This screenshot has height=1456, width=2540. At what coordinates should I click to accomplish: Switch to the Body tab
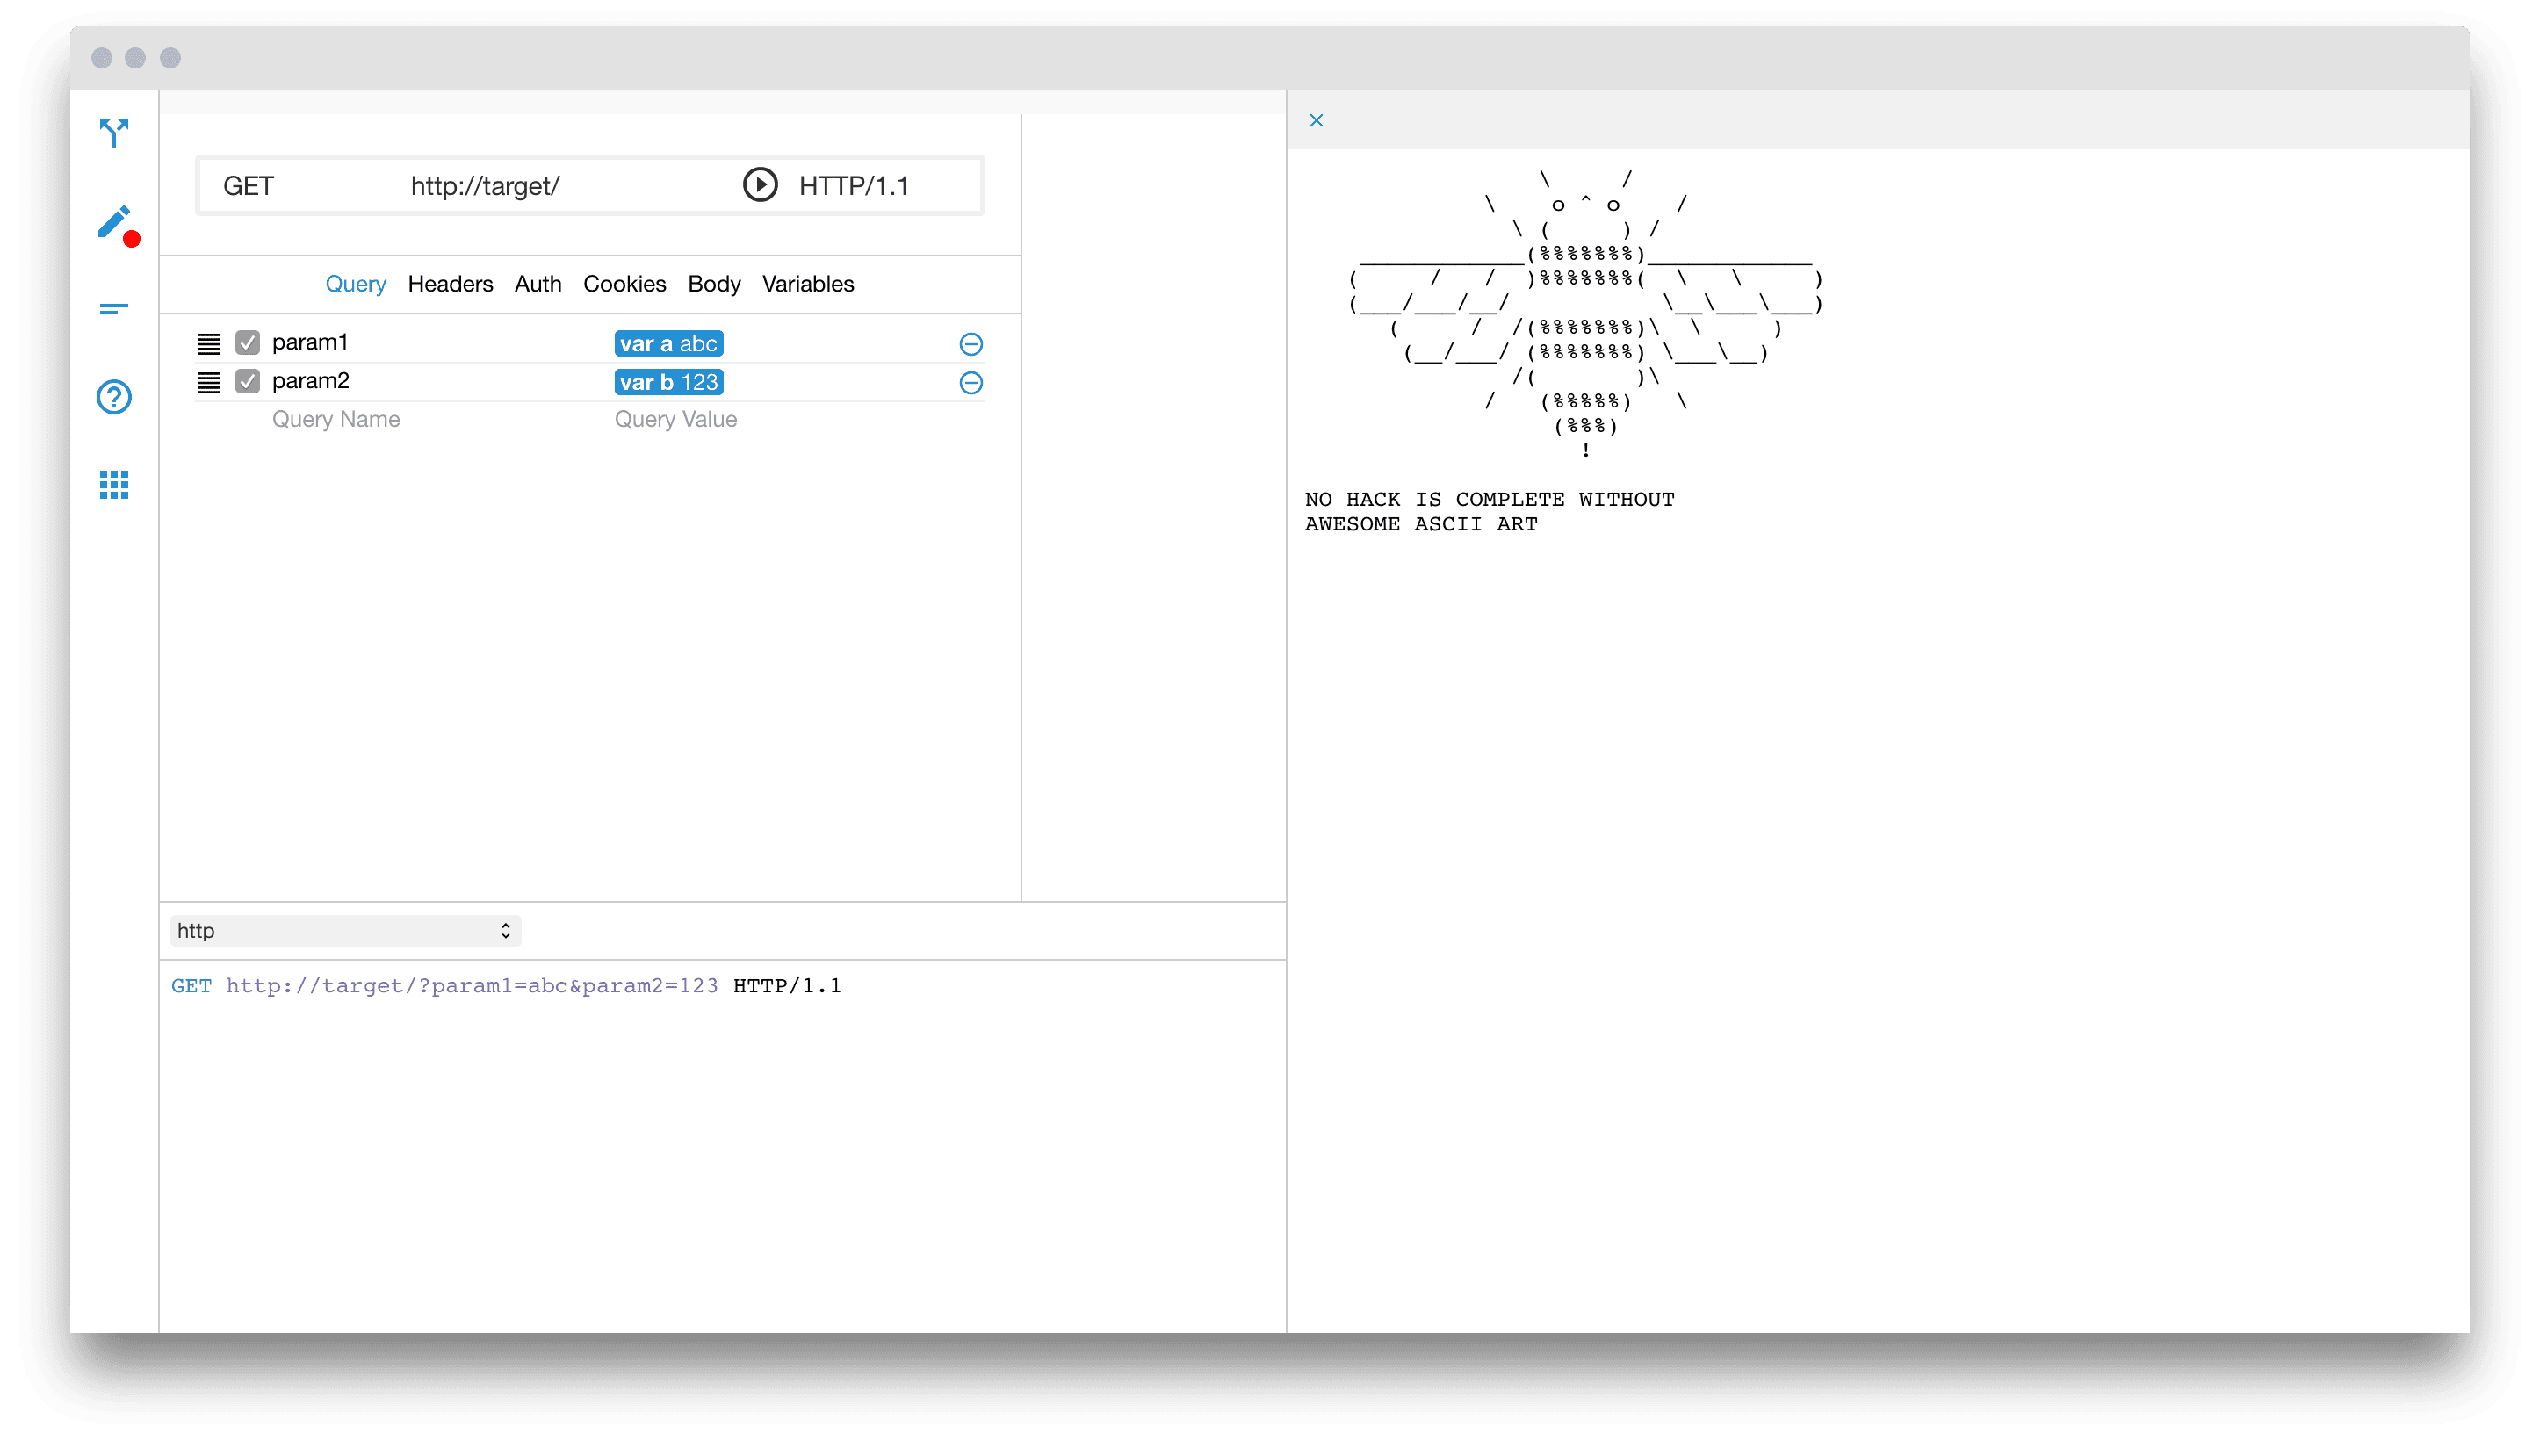point(714,284)
